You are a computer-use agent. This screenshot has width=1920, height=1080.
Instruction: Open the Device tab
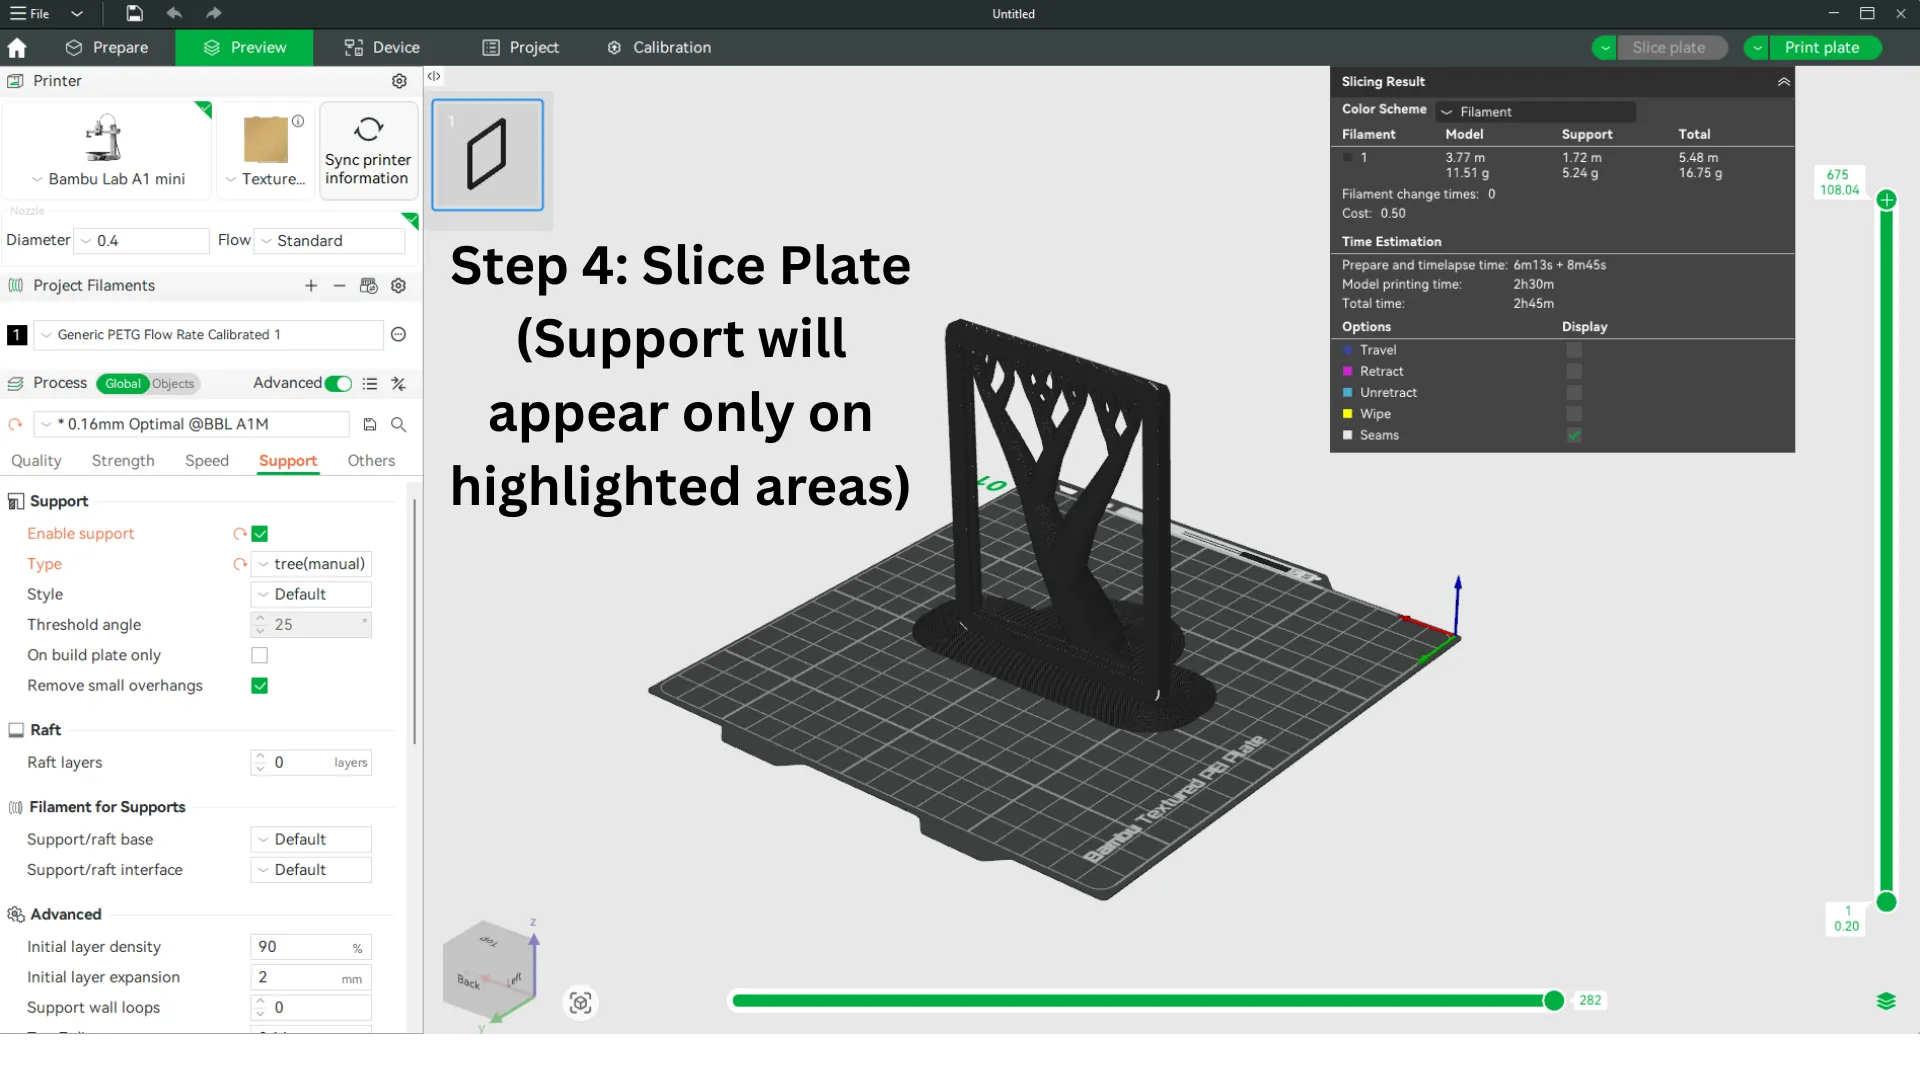[382, 48]
